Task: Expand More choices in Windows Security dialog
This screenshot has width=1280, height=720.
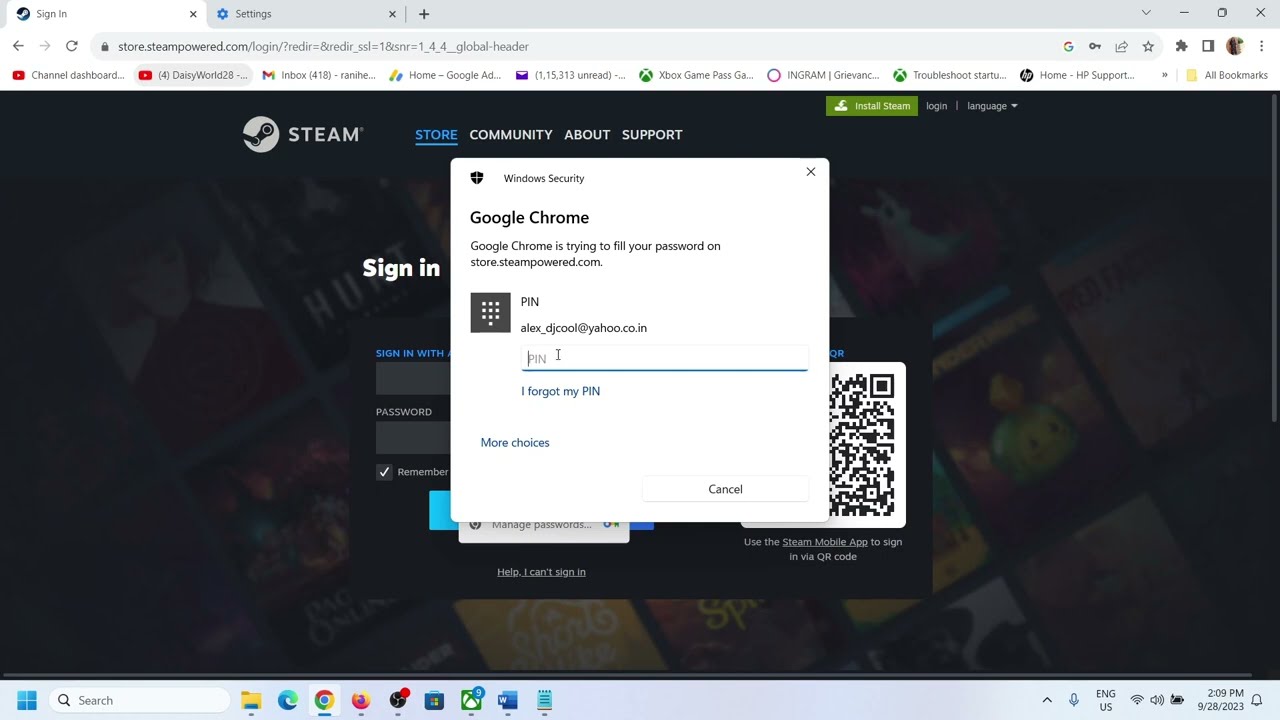Action: pos(515,443)
